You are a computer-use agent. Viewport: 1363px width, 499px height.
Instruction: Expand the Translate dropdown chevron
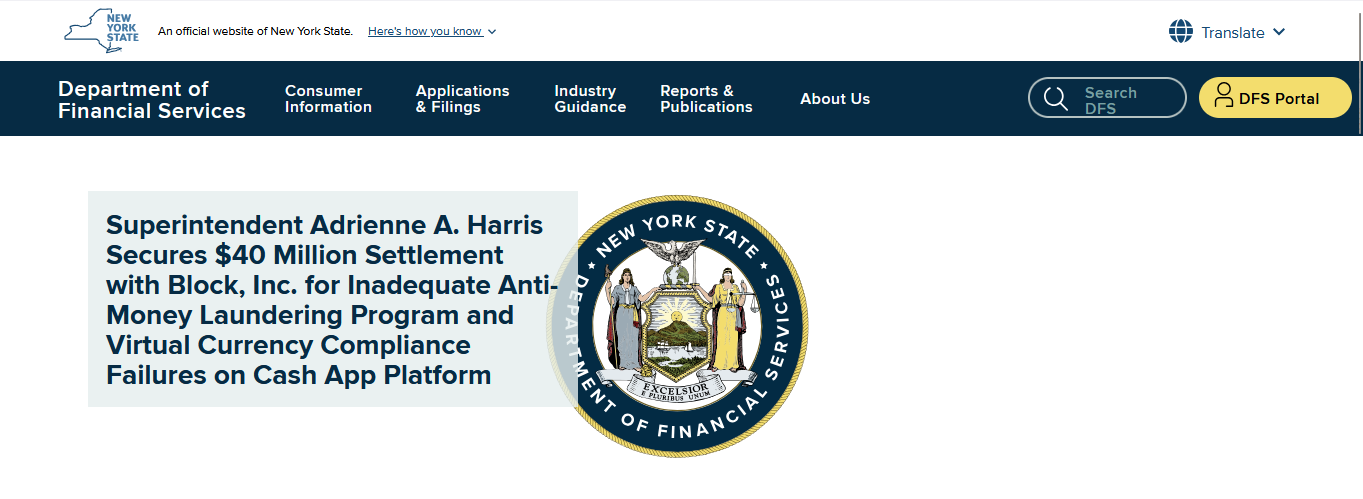point(1279,32)
